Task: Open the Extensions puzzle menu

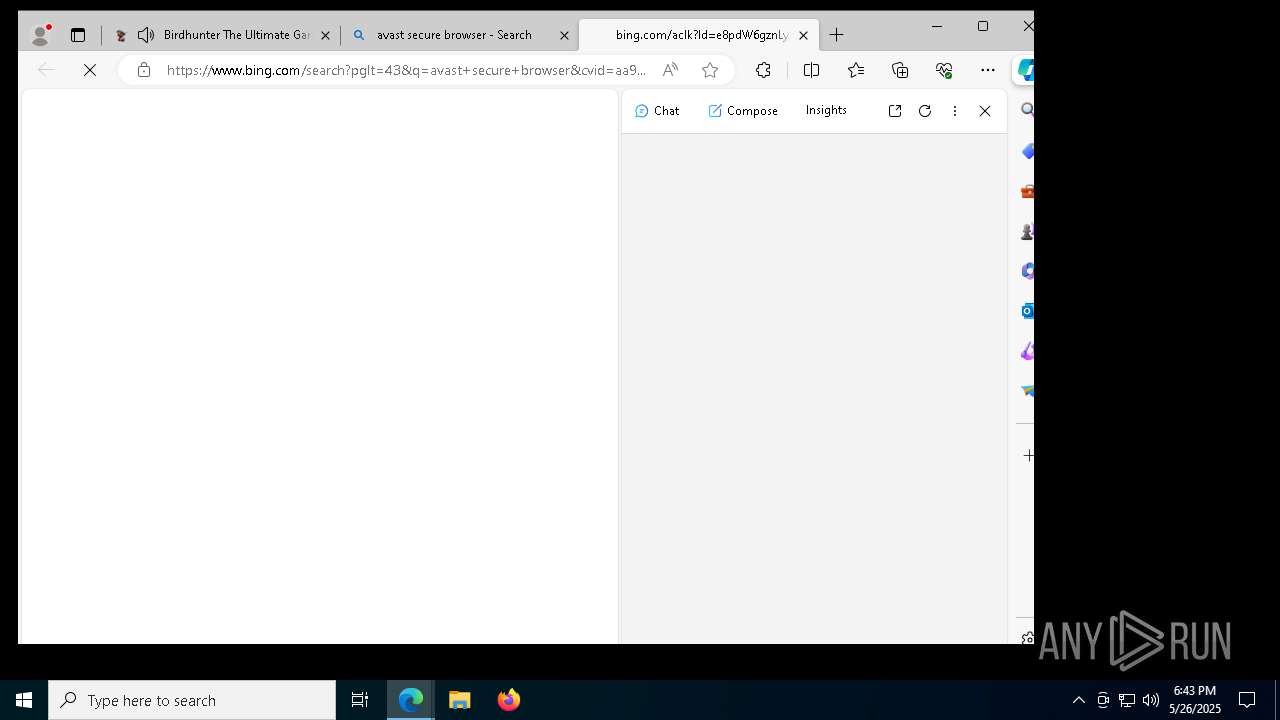Action: 763,70
